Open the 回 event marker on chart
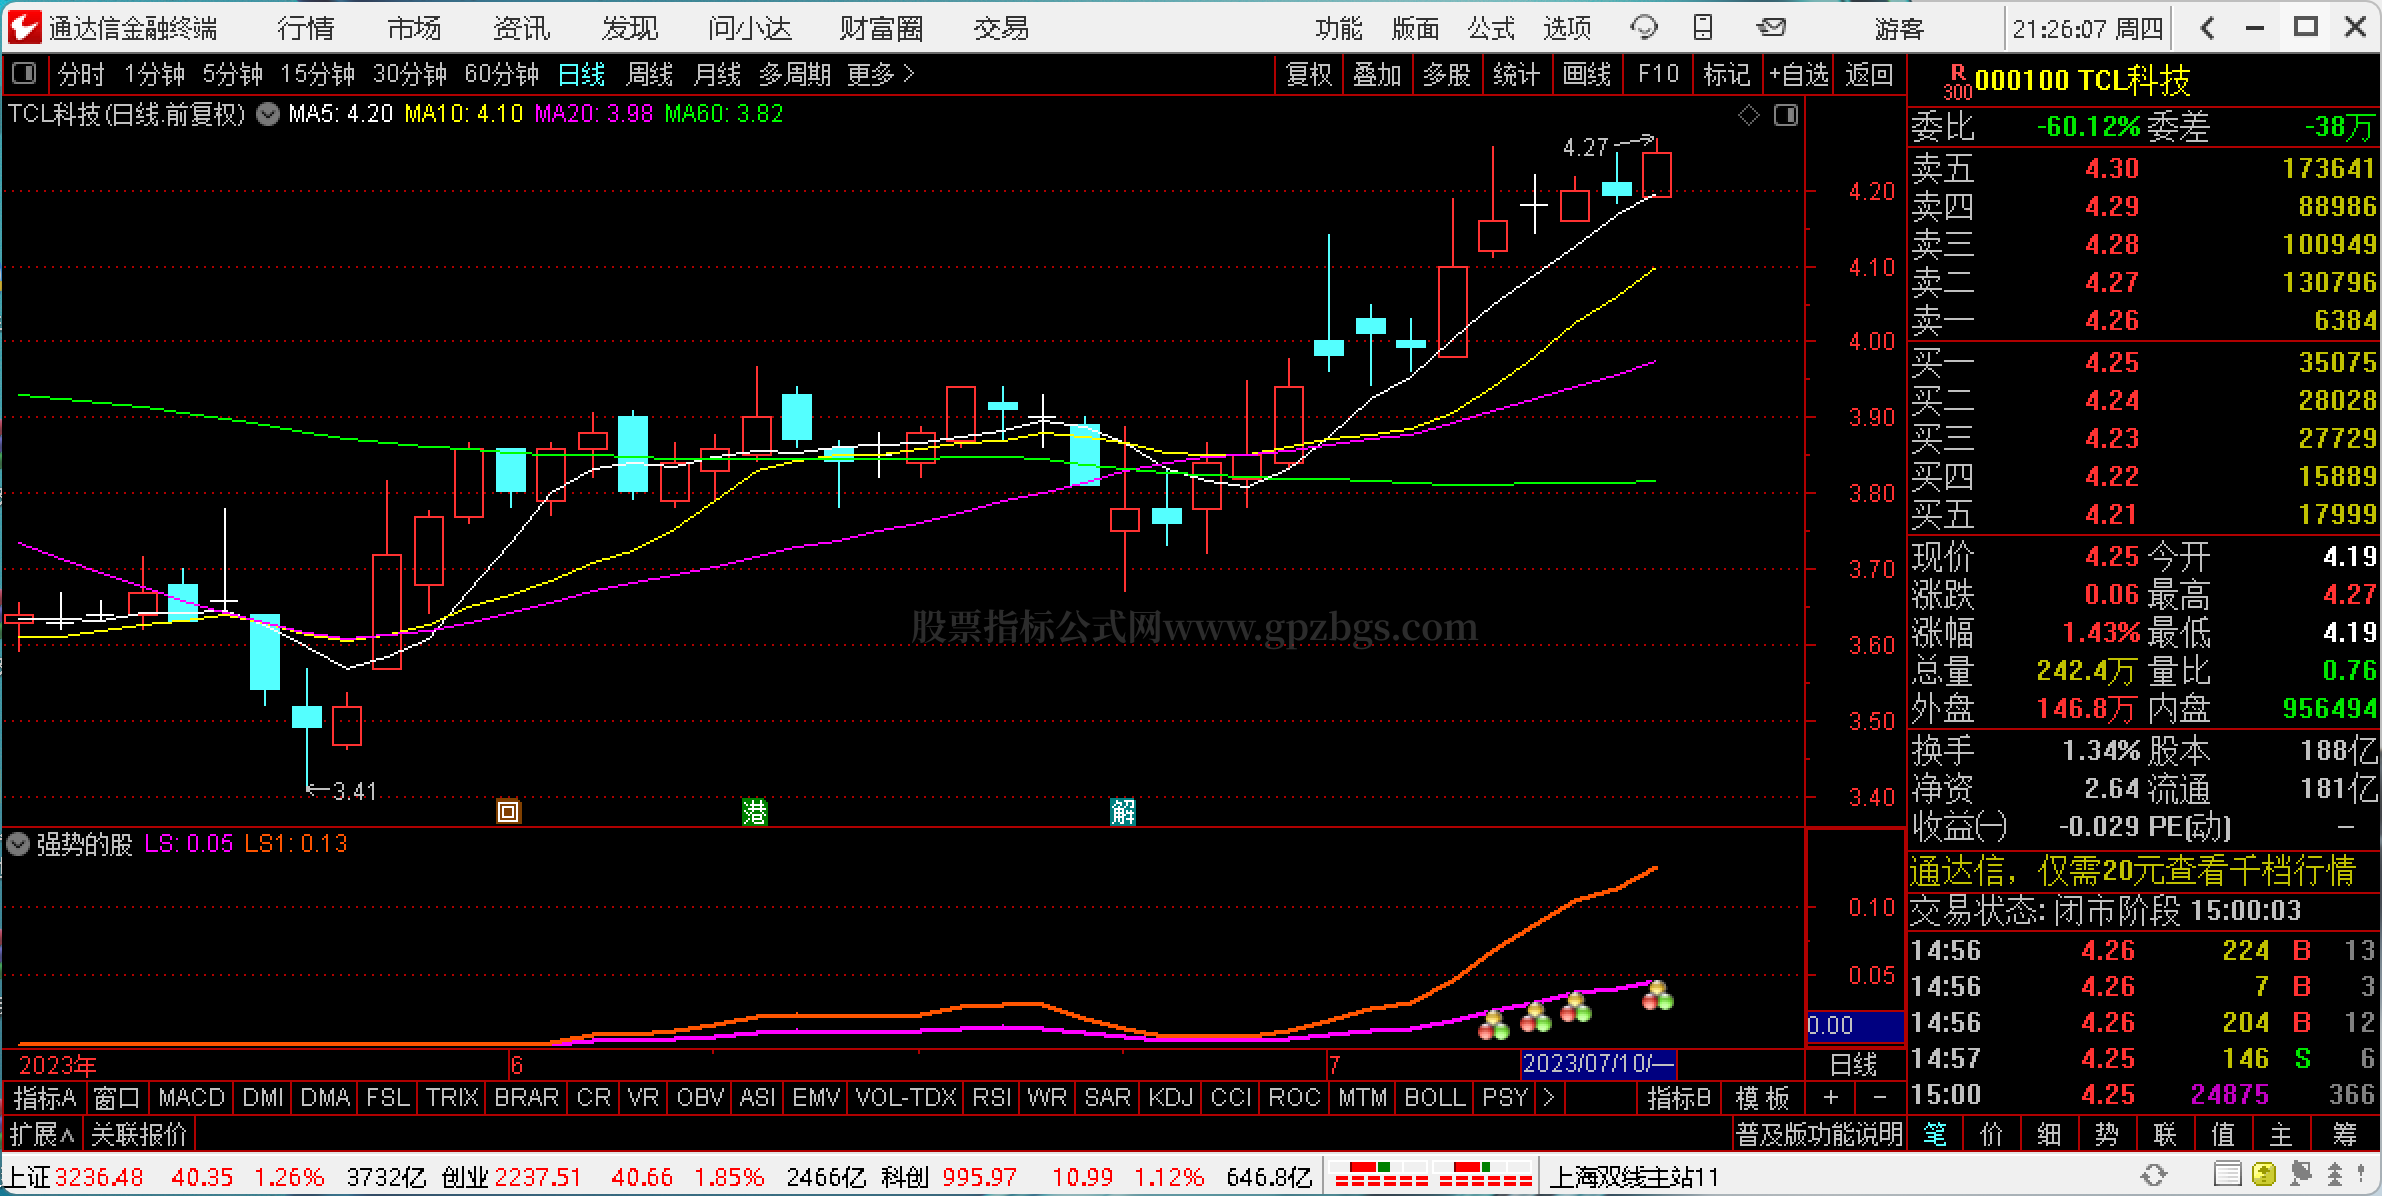This screenshot has height=1196, width=2382. [508, 811]
